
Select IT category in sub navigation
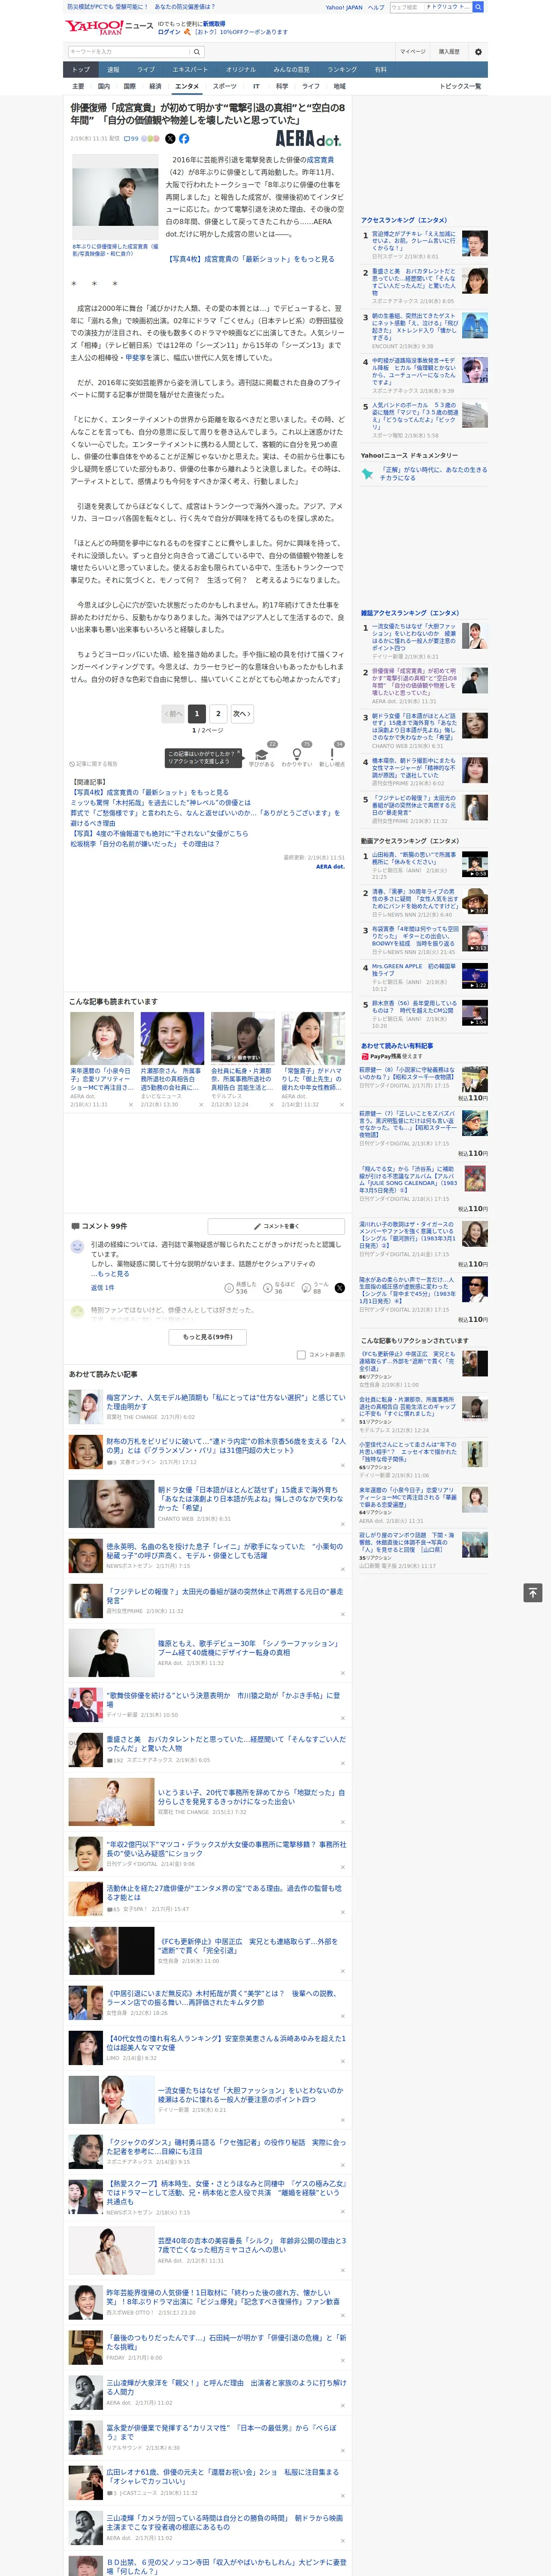tap(256, 86)
